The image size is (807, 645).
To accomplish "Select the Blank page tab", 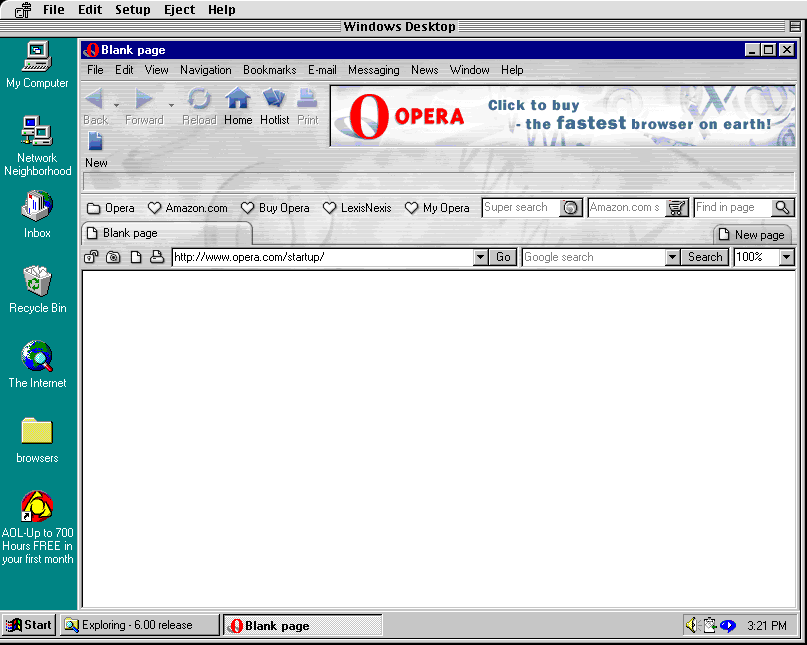I will pos(166,233).
